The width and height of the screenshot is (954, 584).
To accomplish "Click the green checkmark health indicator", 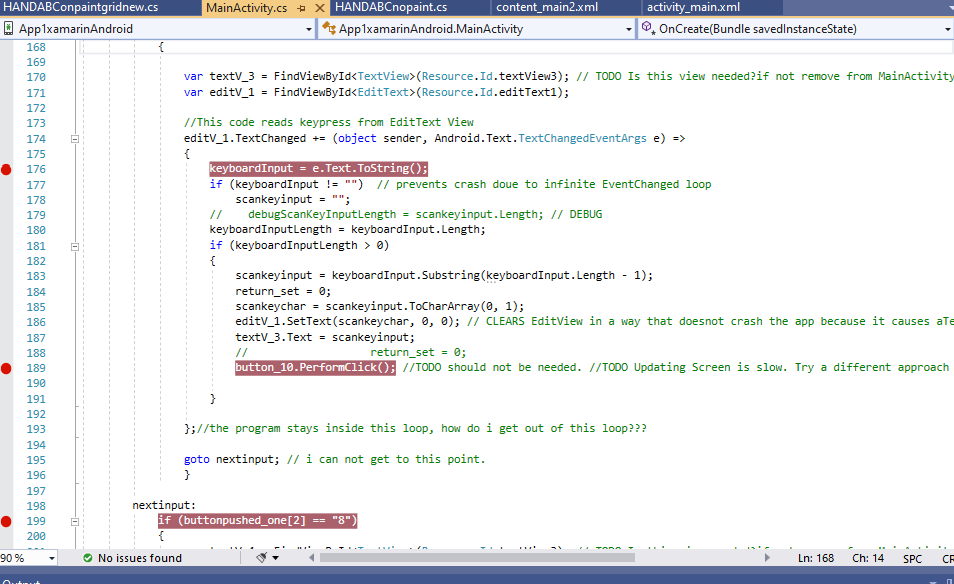I will pos(88,559).
